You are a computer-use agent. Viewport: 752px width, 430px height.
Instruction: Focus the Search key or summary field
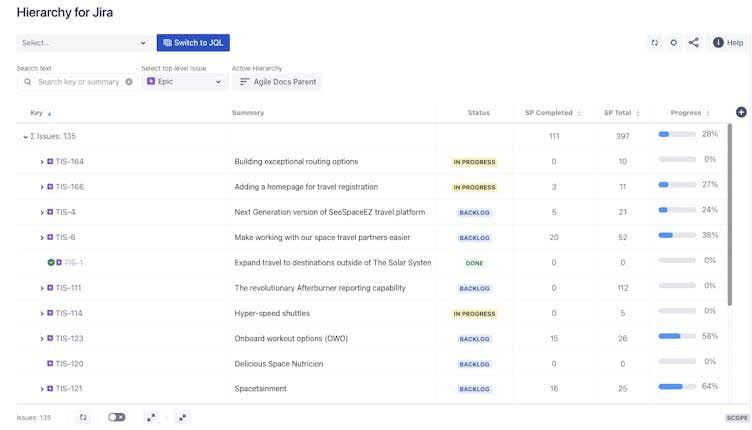coord(78,82)
